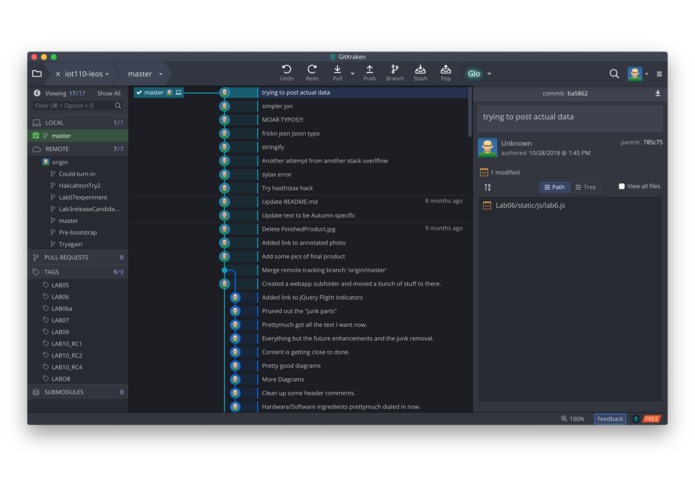The height and width of the screenshot is (494, 695).
Task: Click the merge commit node for 'Merge remote-tracking branch'
Action: tap(225, 270)
